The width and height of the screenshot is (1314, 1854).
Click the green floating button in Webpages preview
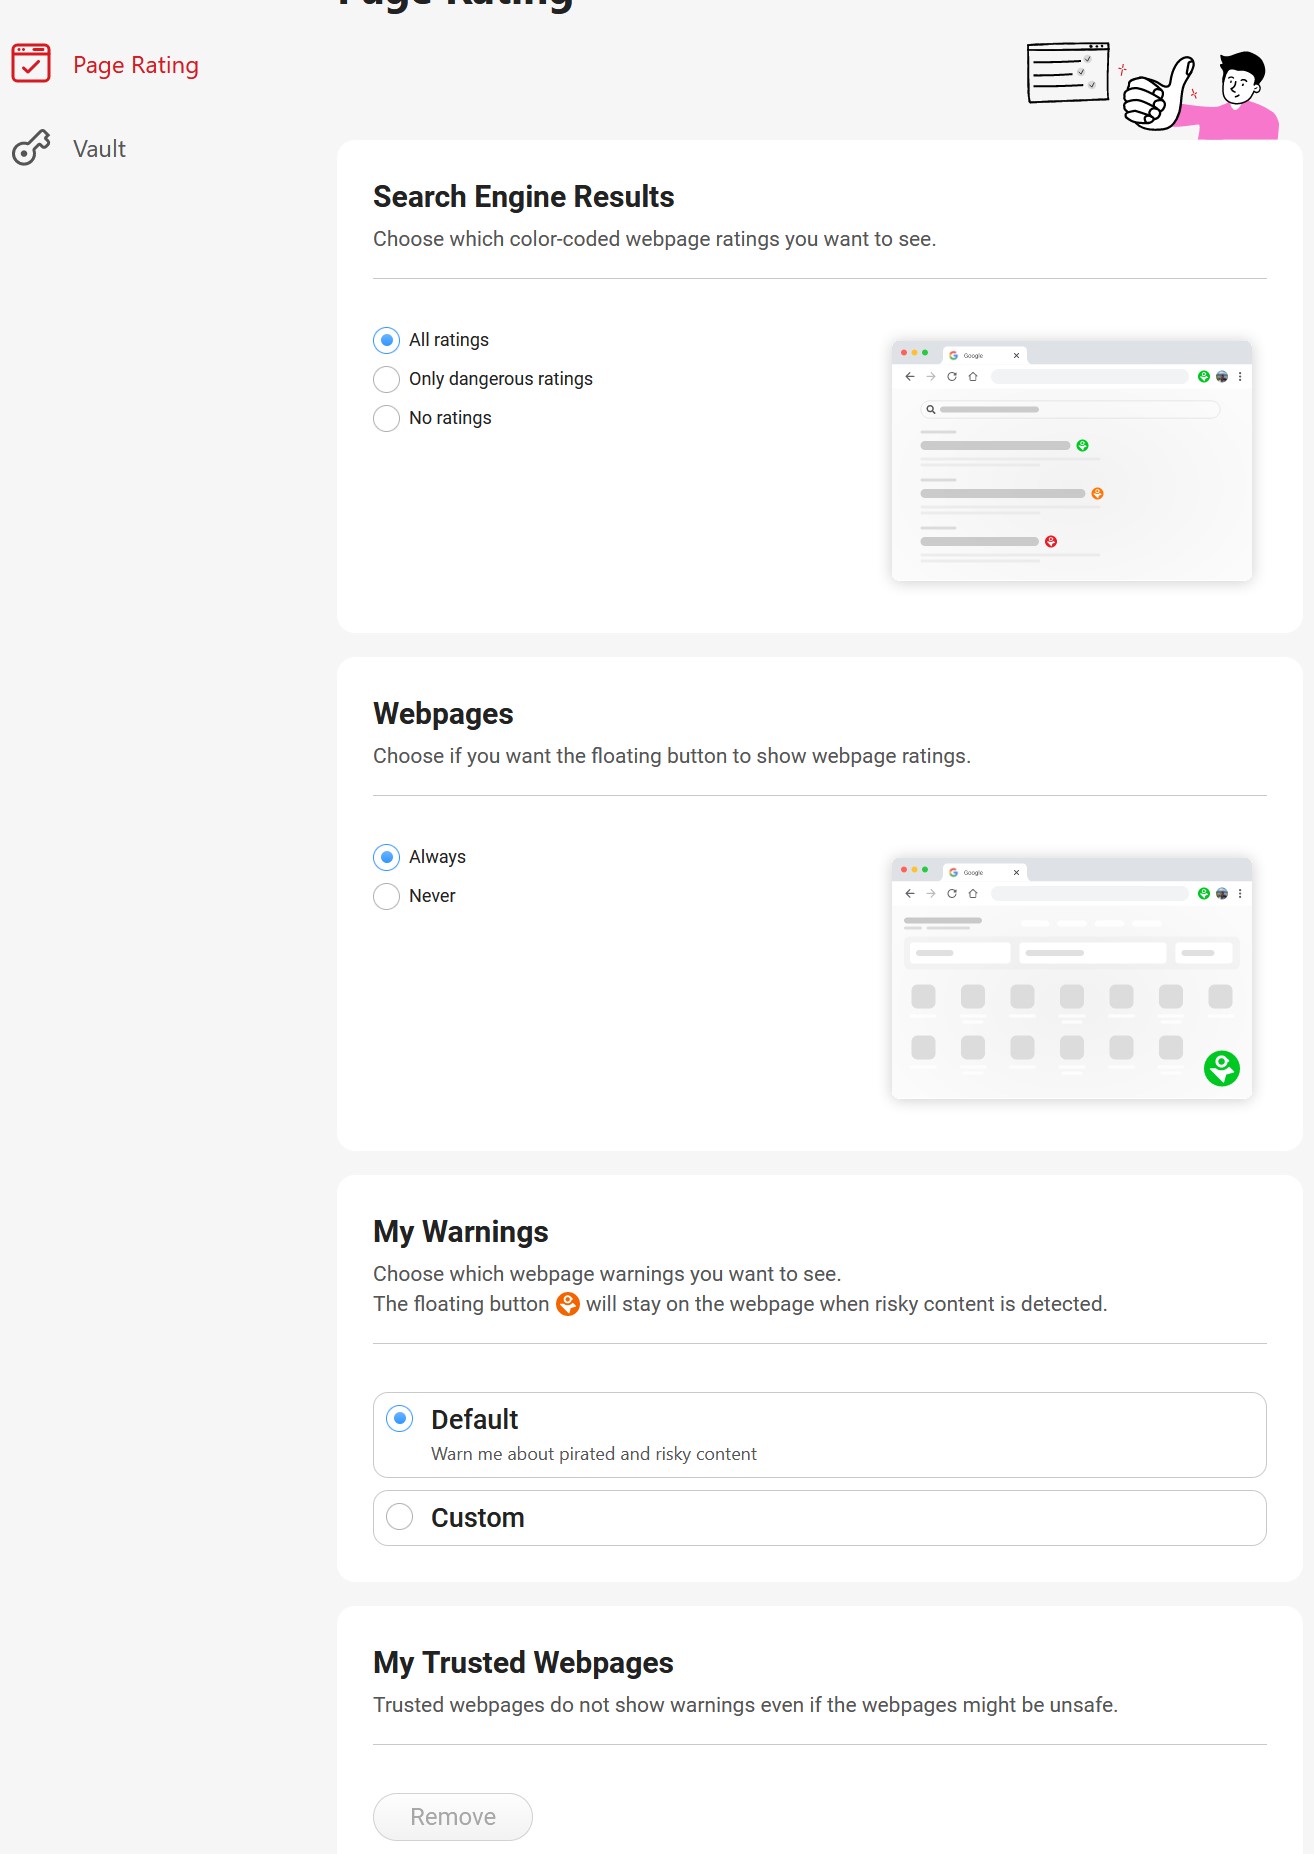tap(1221, 1068)
